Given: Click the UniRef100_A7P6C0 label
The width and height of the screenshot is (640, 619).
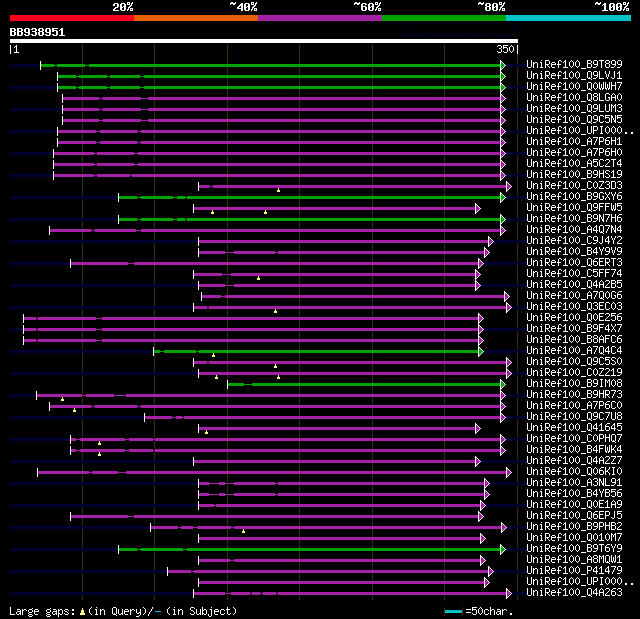Looking at the screenshot, I should 574,406.
